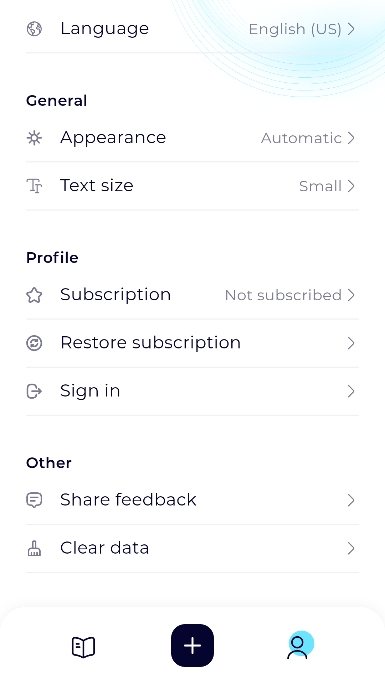Open the Not subscribed status
385x684 pixels.
(x=290, y=295)
